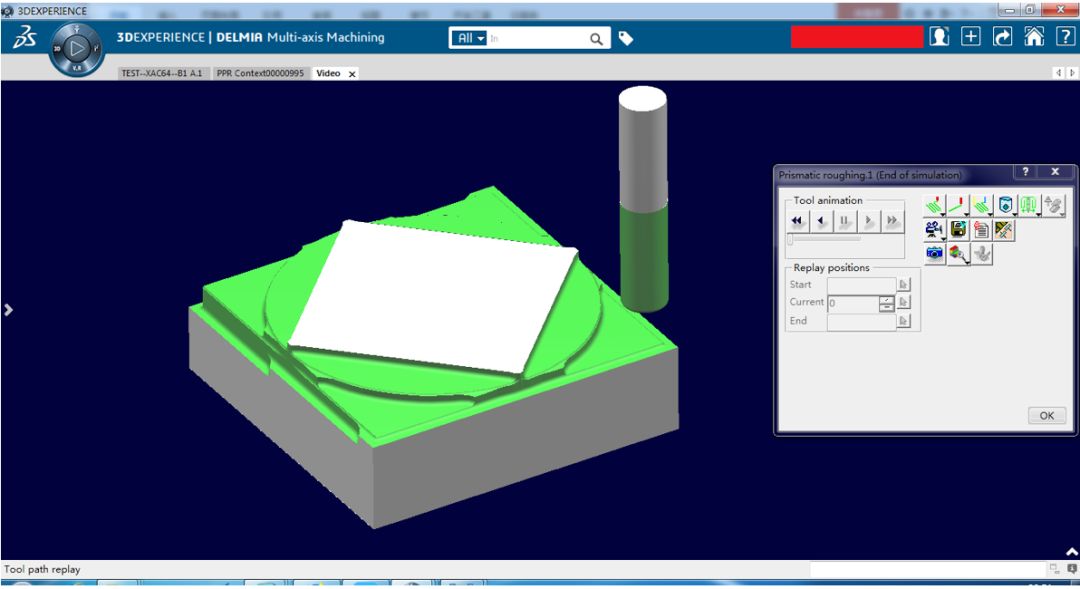Click the magnifying glass search icon
The image size is (1080, 589).
[x=596, y=39]
